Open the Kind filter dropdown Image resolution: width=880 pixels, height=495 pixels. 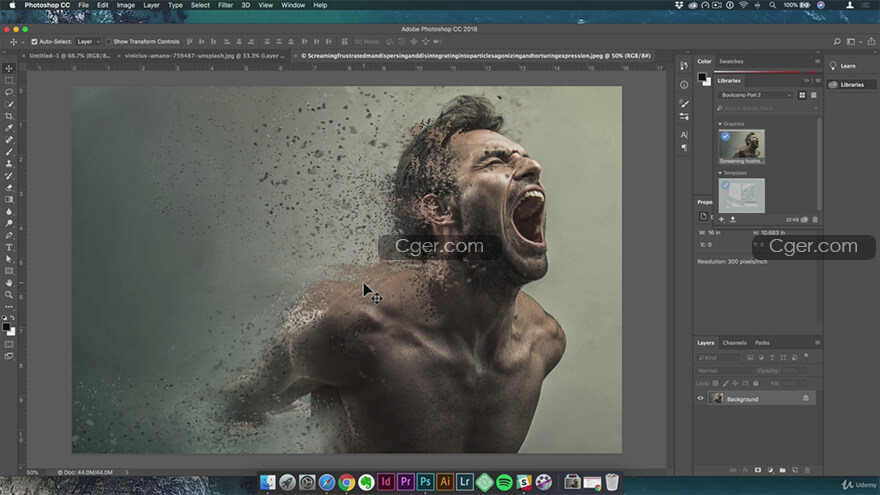(718, 358)
